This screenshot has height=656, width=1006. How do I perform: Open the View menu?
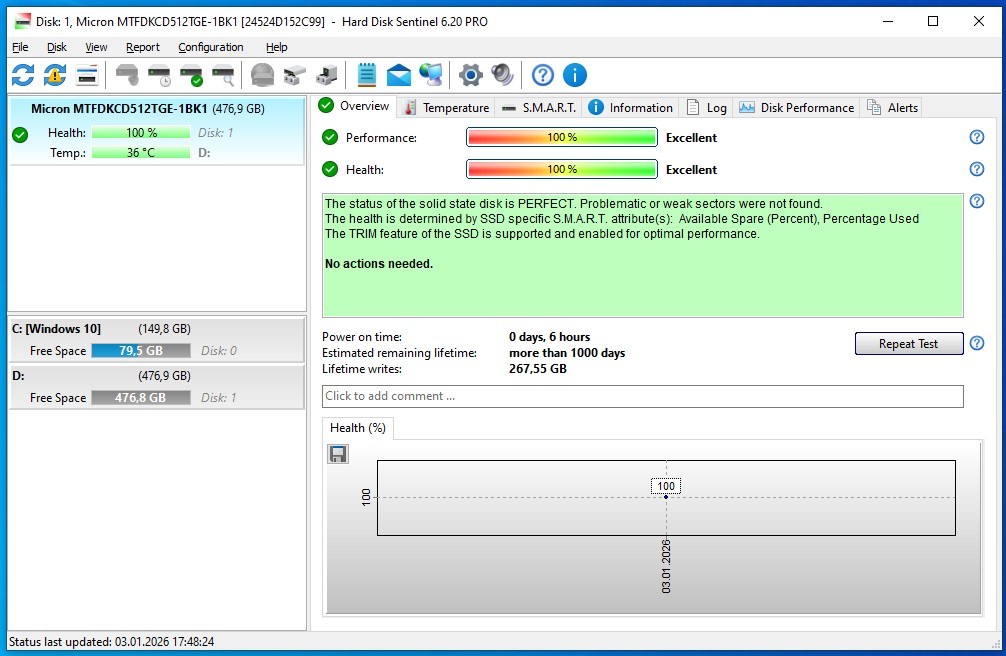96,47
